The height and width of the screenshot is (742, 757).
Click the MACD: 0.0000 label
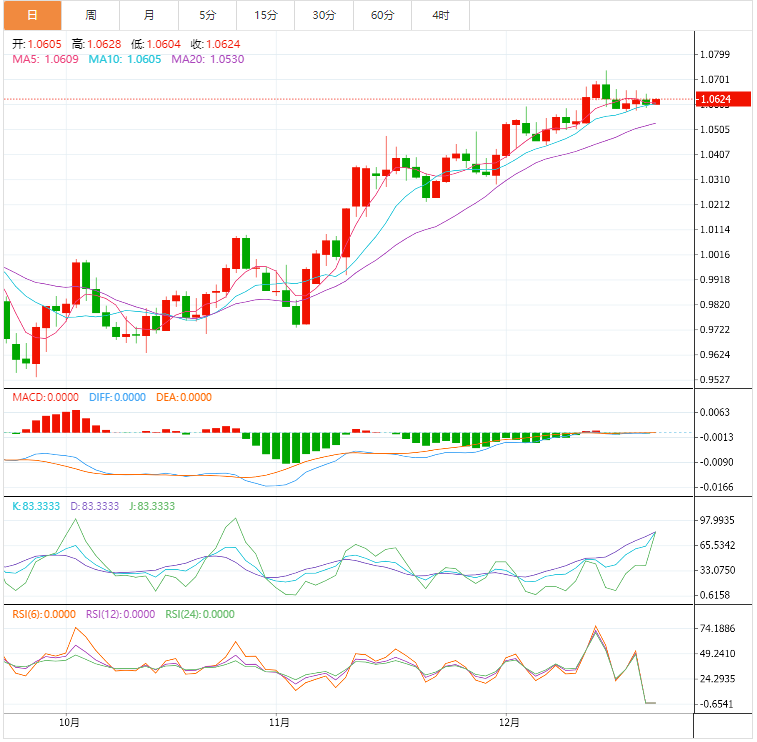pyautogui.click(x=45, y=398)
